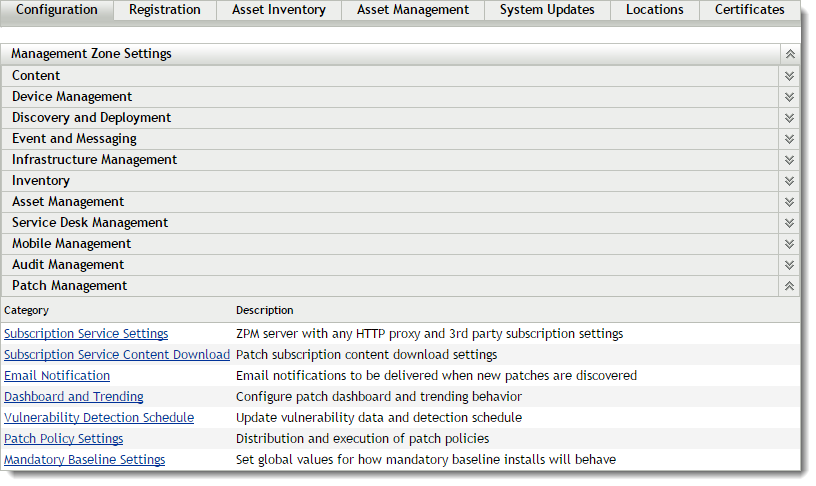The width and height of the screenshot is (816, 486).
Task: Collapse the Patch Management section chevron
Action: pyautogui.click(x=789, y=286)
